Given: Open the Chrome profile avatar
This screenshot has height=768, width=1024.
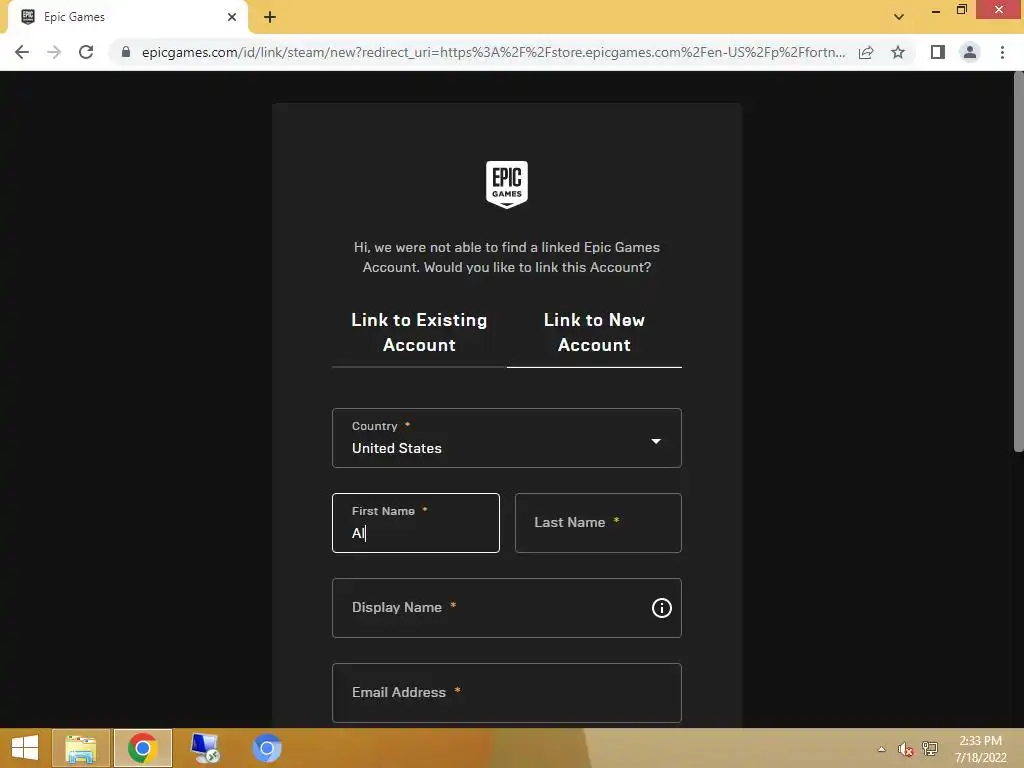Looking at the screenshot, I should tap(970, 52).
